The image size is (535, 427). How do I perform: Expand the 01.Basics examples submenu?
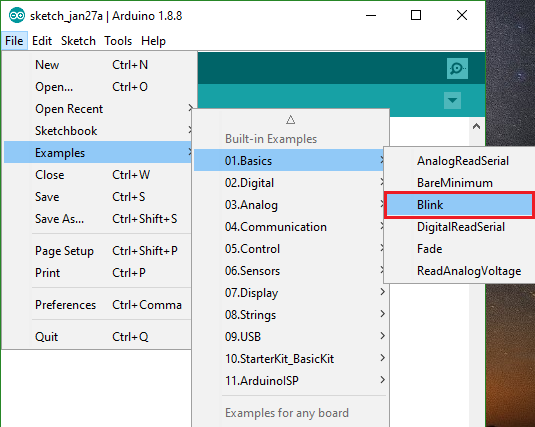coord(290,160)
